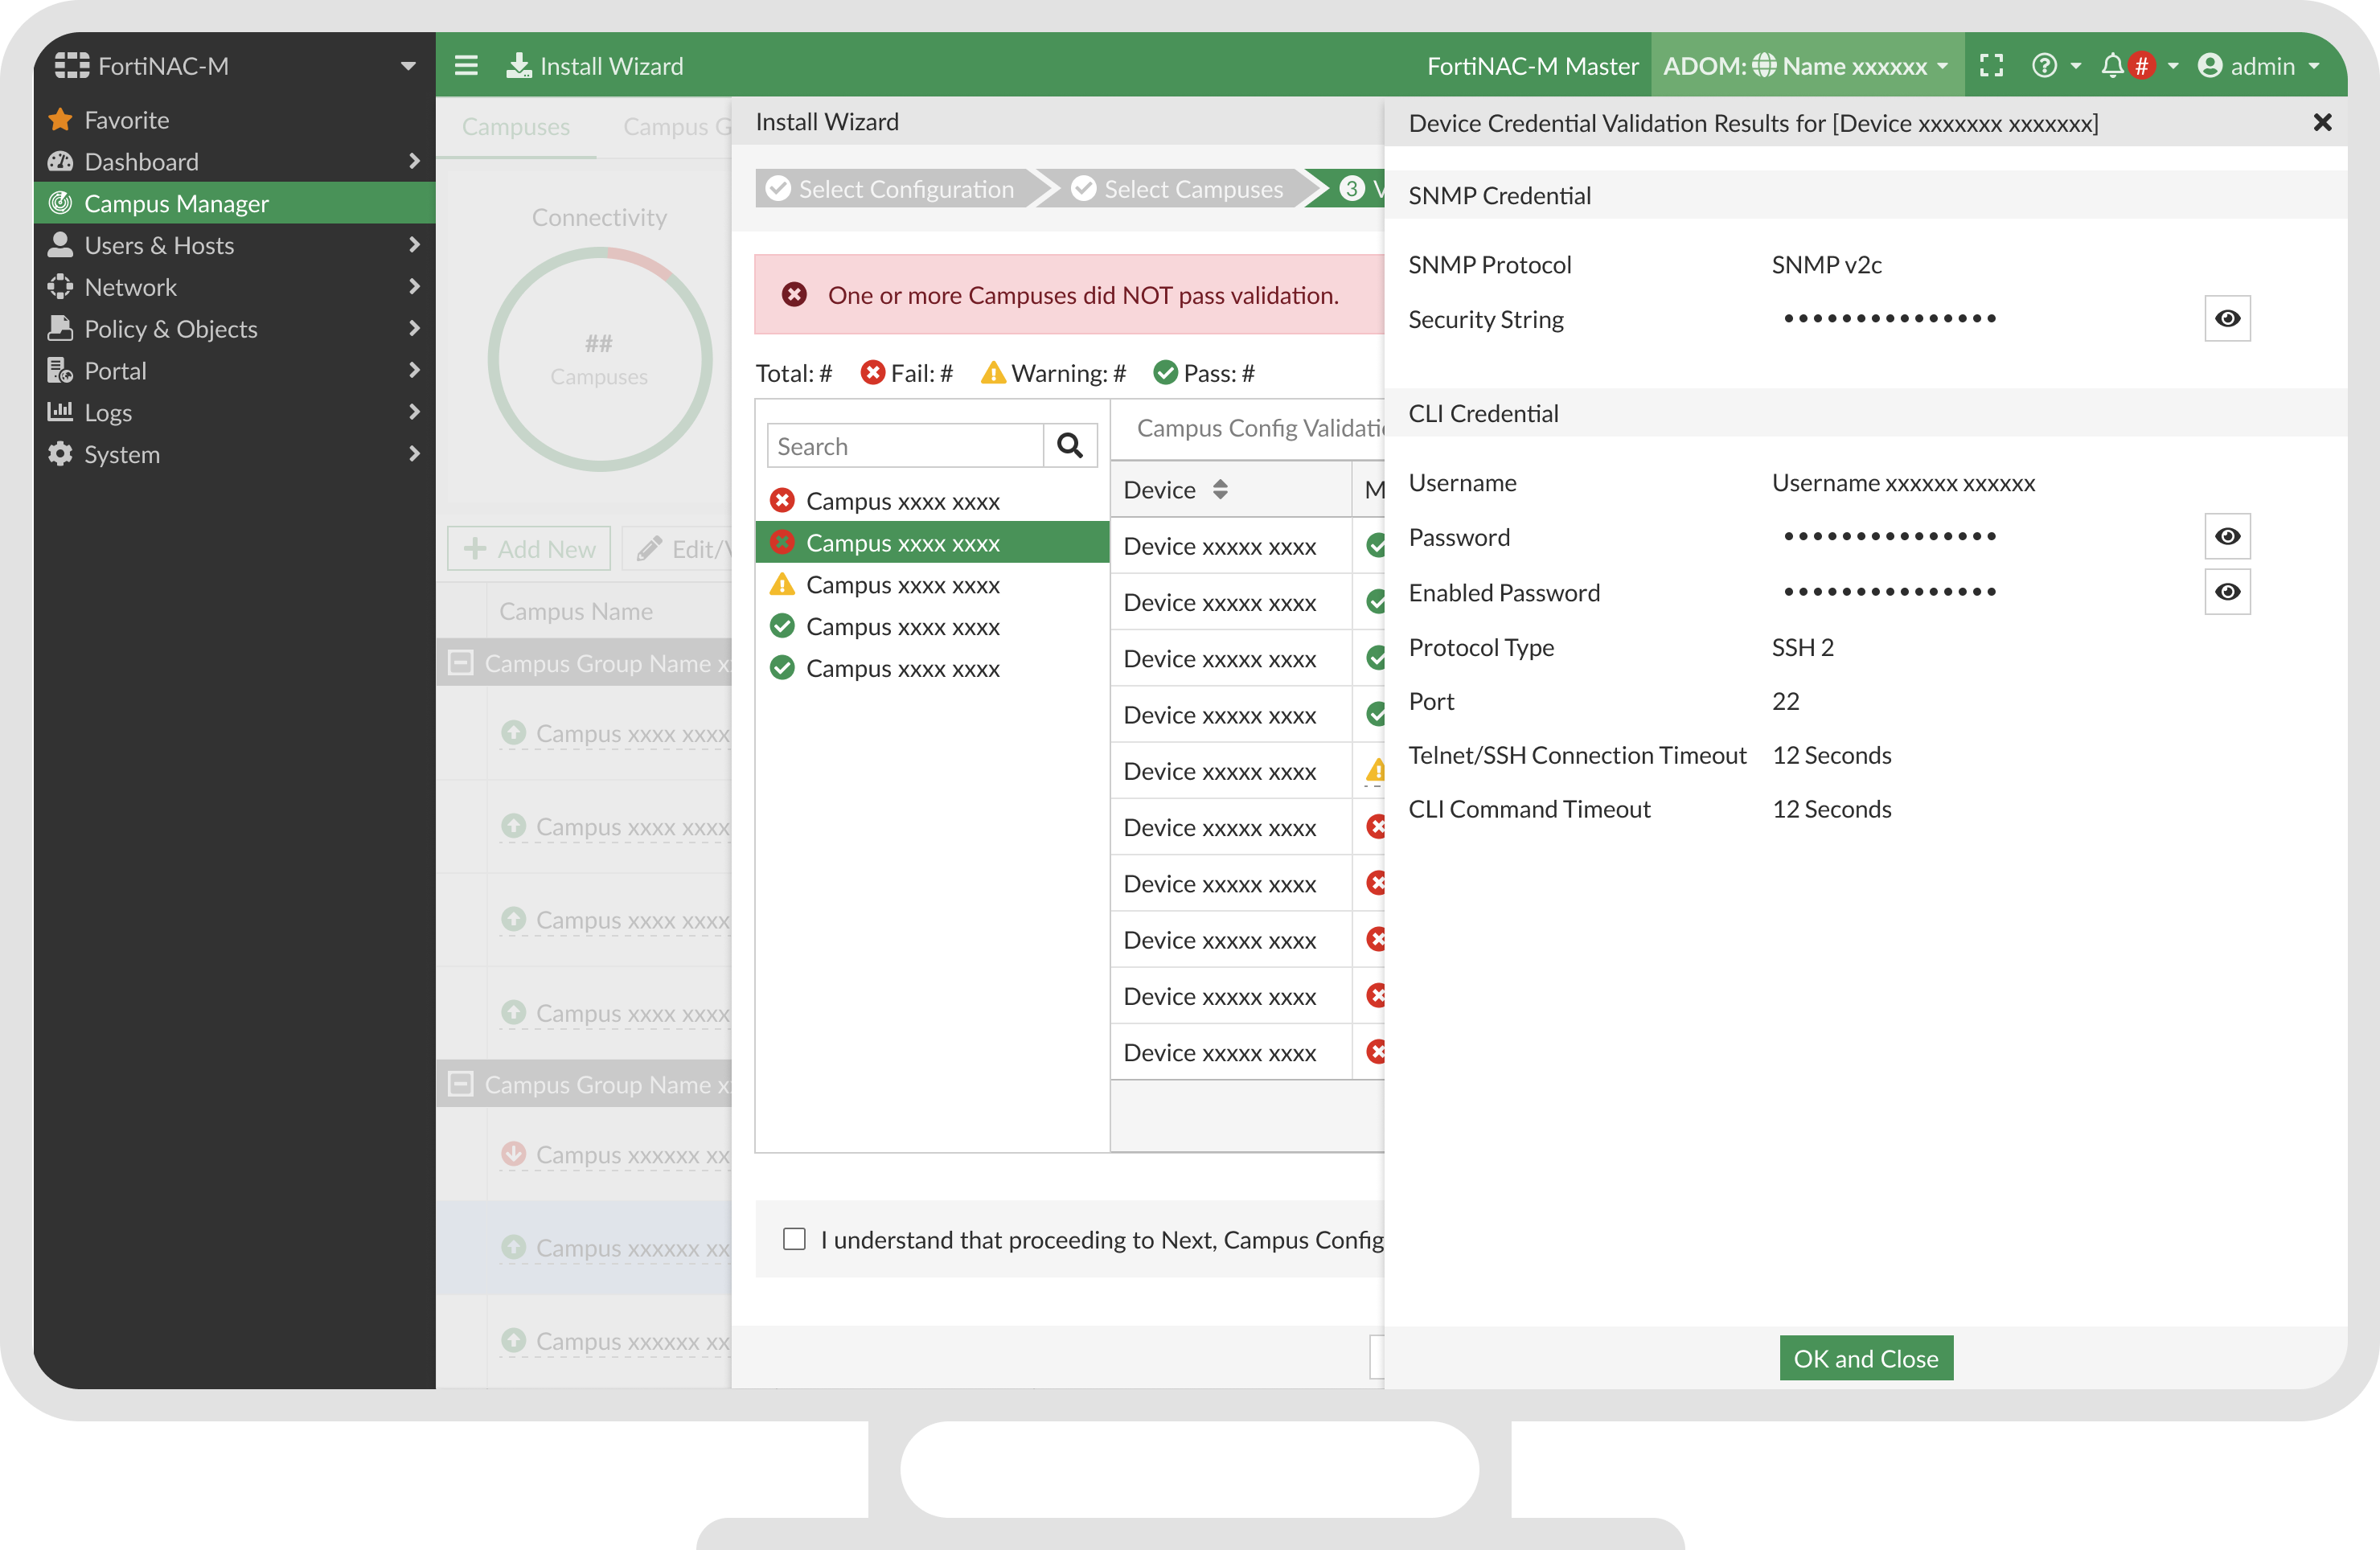Toggle fullscreen mode icon
2380x1550 pixels.
pyautogui.click(x=1991, y=66)
